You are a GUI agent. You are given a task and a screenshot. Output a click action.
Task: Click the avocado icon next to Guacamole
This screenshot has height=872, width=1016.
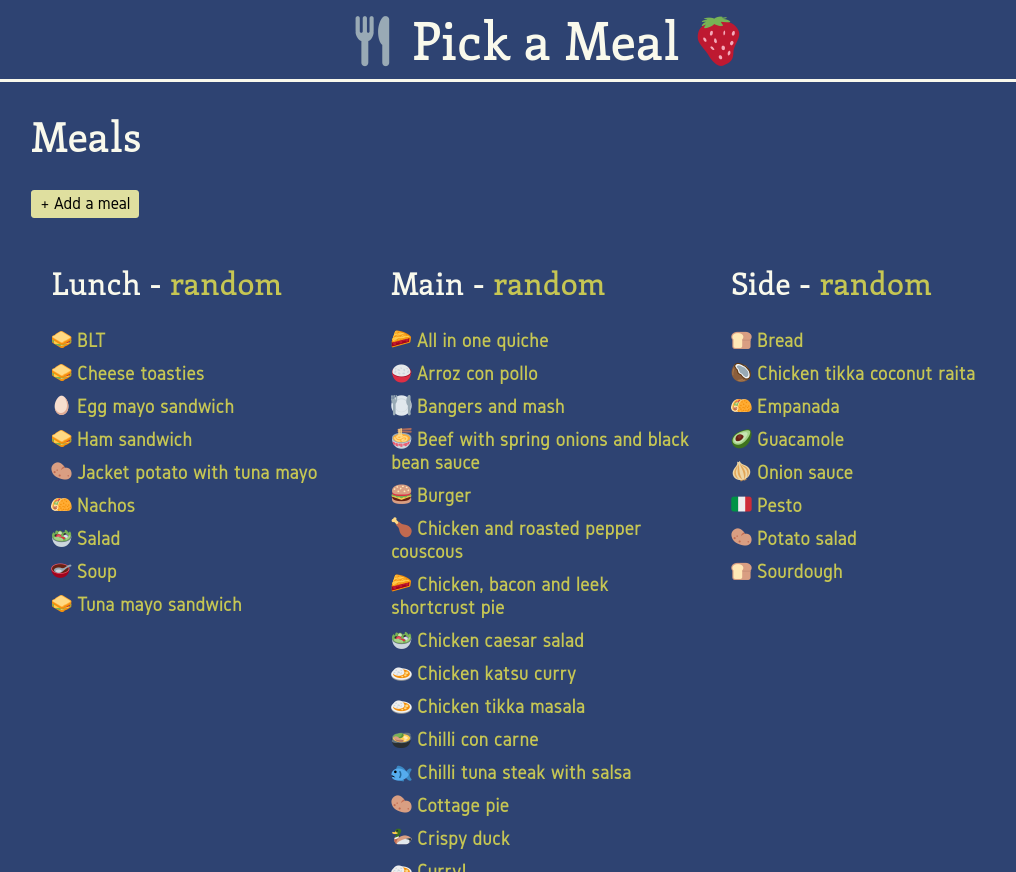[742, 439]
